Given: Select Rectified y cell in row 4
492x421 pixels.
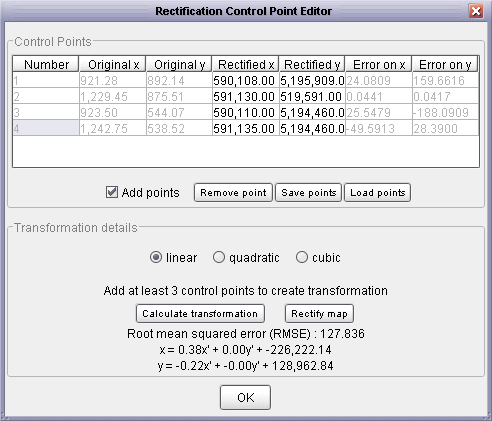Looking at the screenshot, I should click(x=312, y=128).
